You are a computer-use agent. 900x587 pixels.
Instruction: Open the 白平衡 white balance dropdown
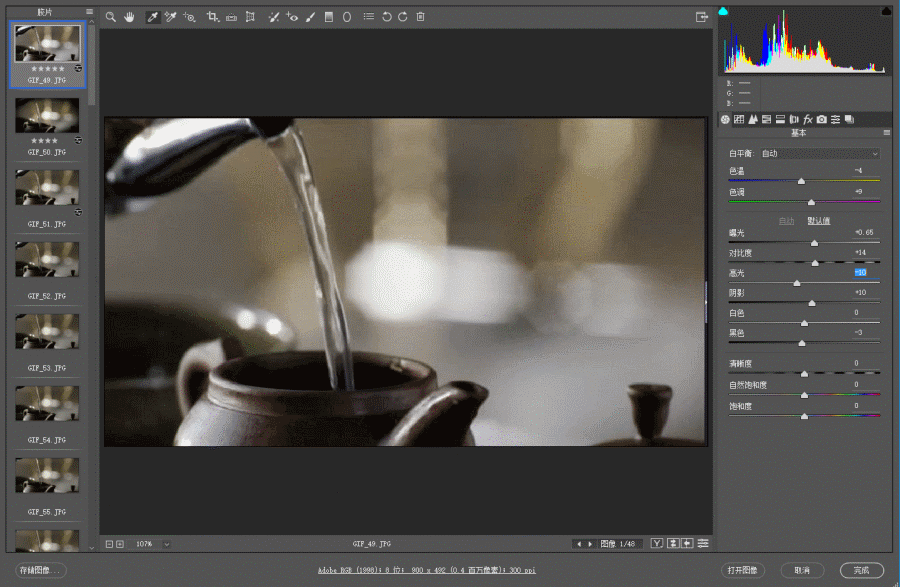(819, 154)
